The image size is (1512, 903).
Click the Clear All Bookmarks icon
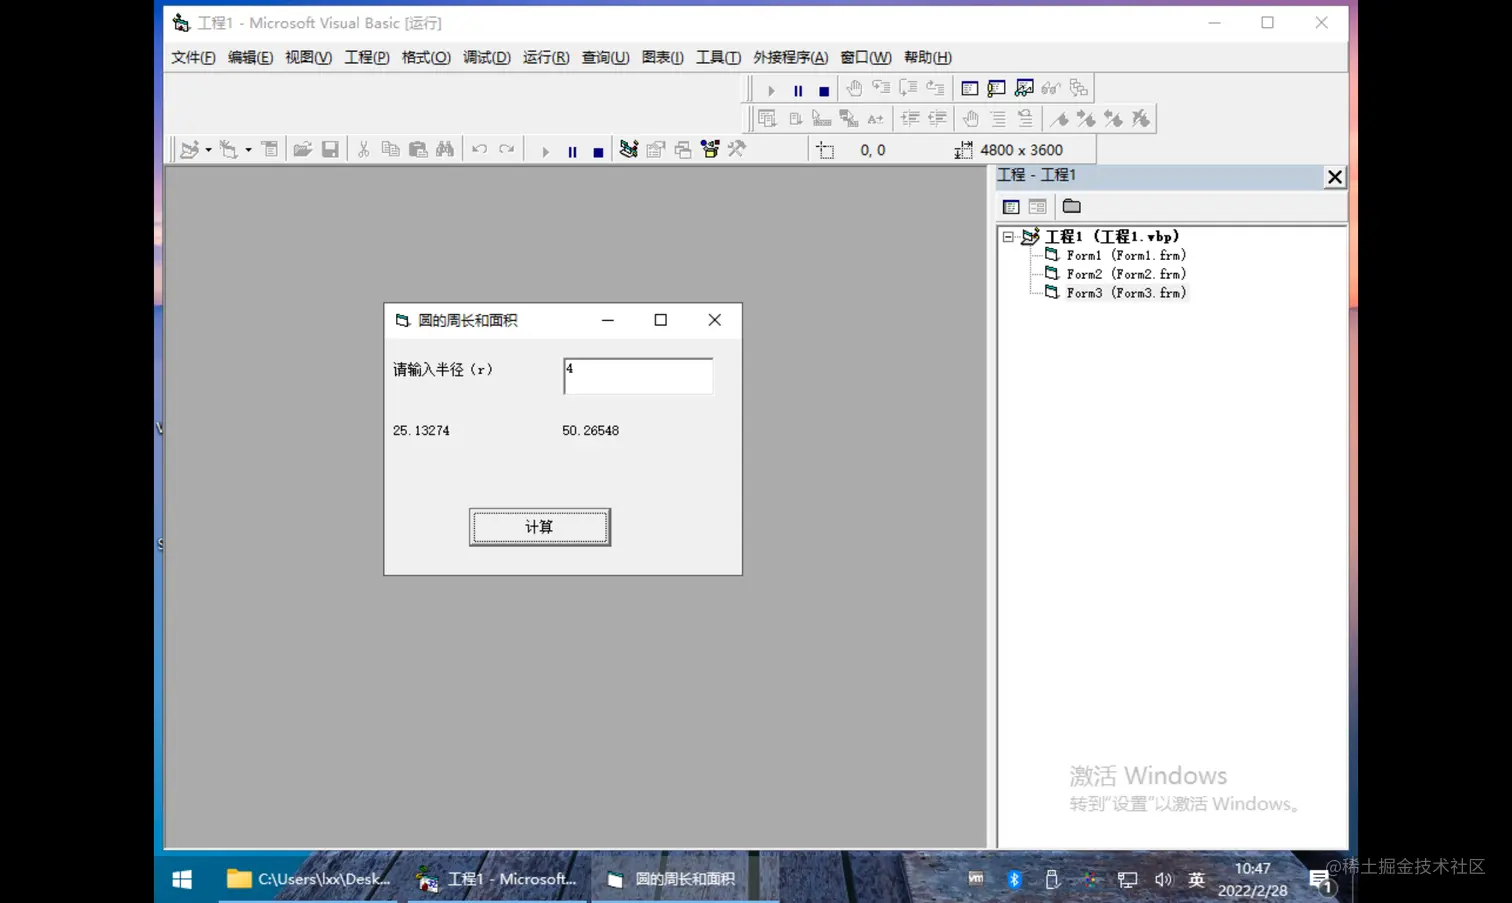1140,119
